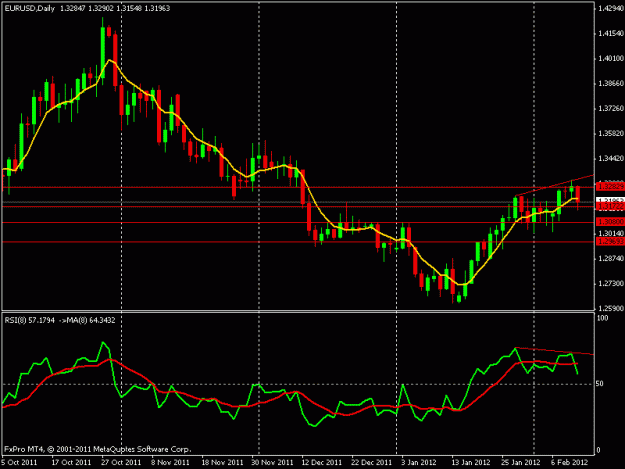Click the 1.40100 price axis label
Viewport: 625px width, 469px height.
[x=611, y=59]
